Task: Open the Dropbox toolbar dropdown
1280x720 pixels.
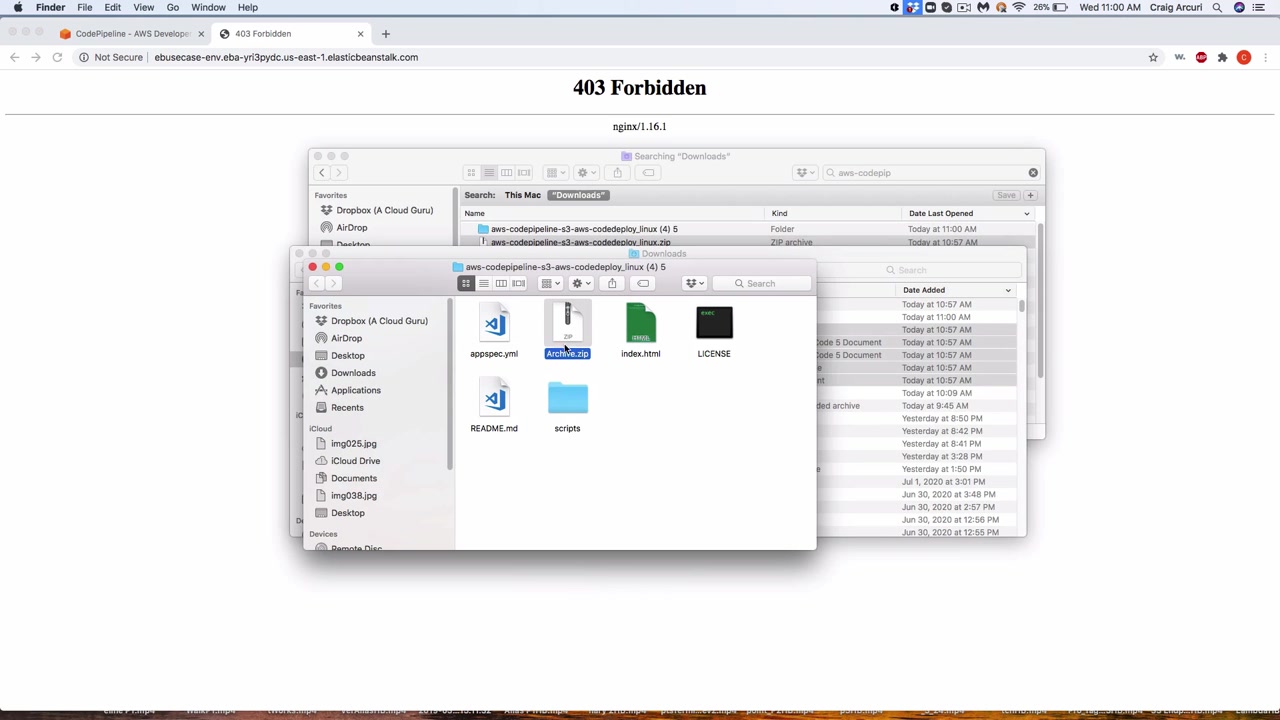Action: click(694, 283)
